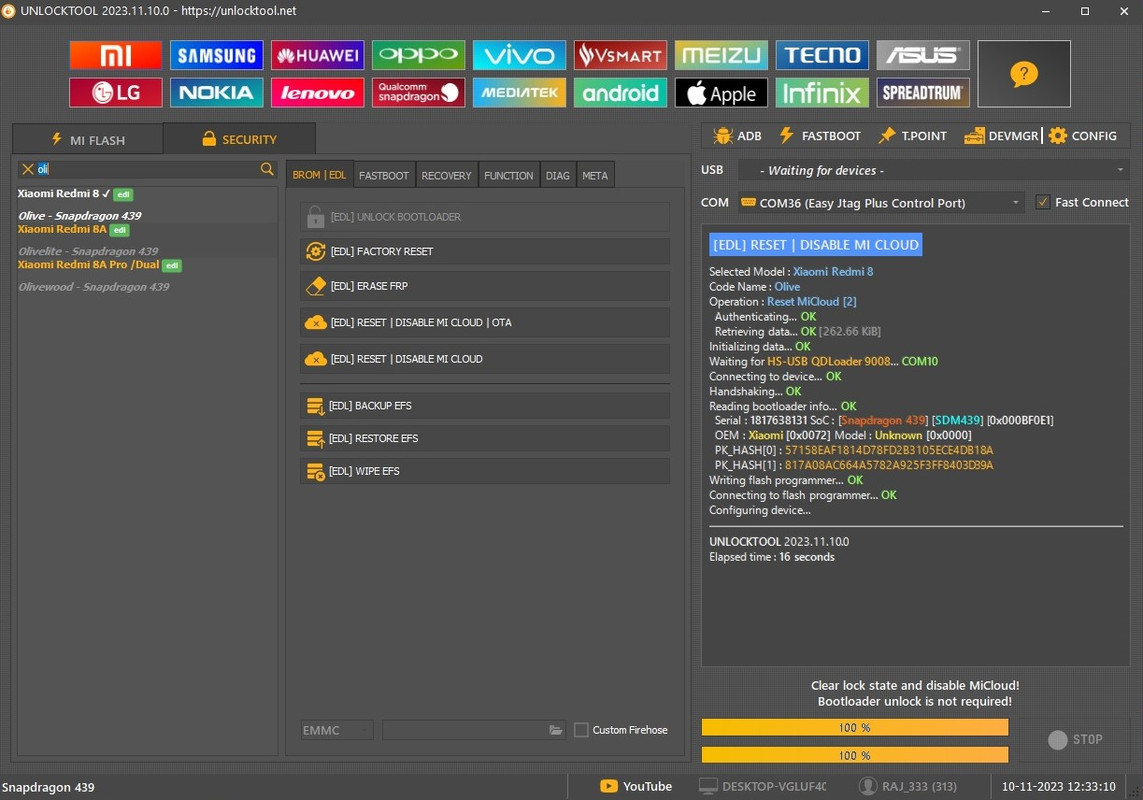The width and height of the screenshot is (1143, 800).
Task: Open the Qualcomm Snapdragon tile
Action: 418,93
